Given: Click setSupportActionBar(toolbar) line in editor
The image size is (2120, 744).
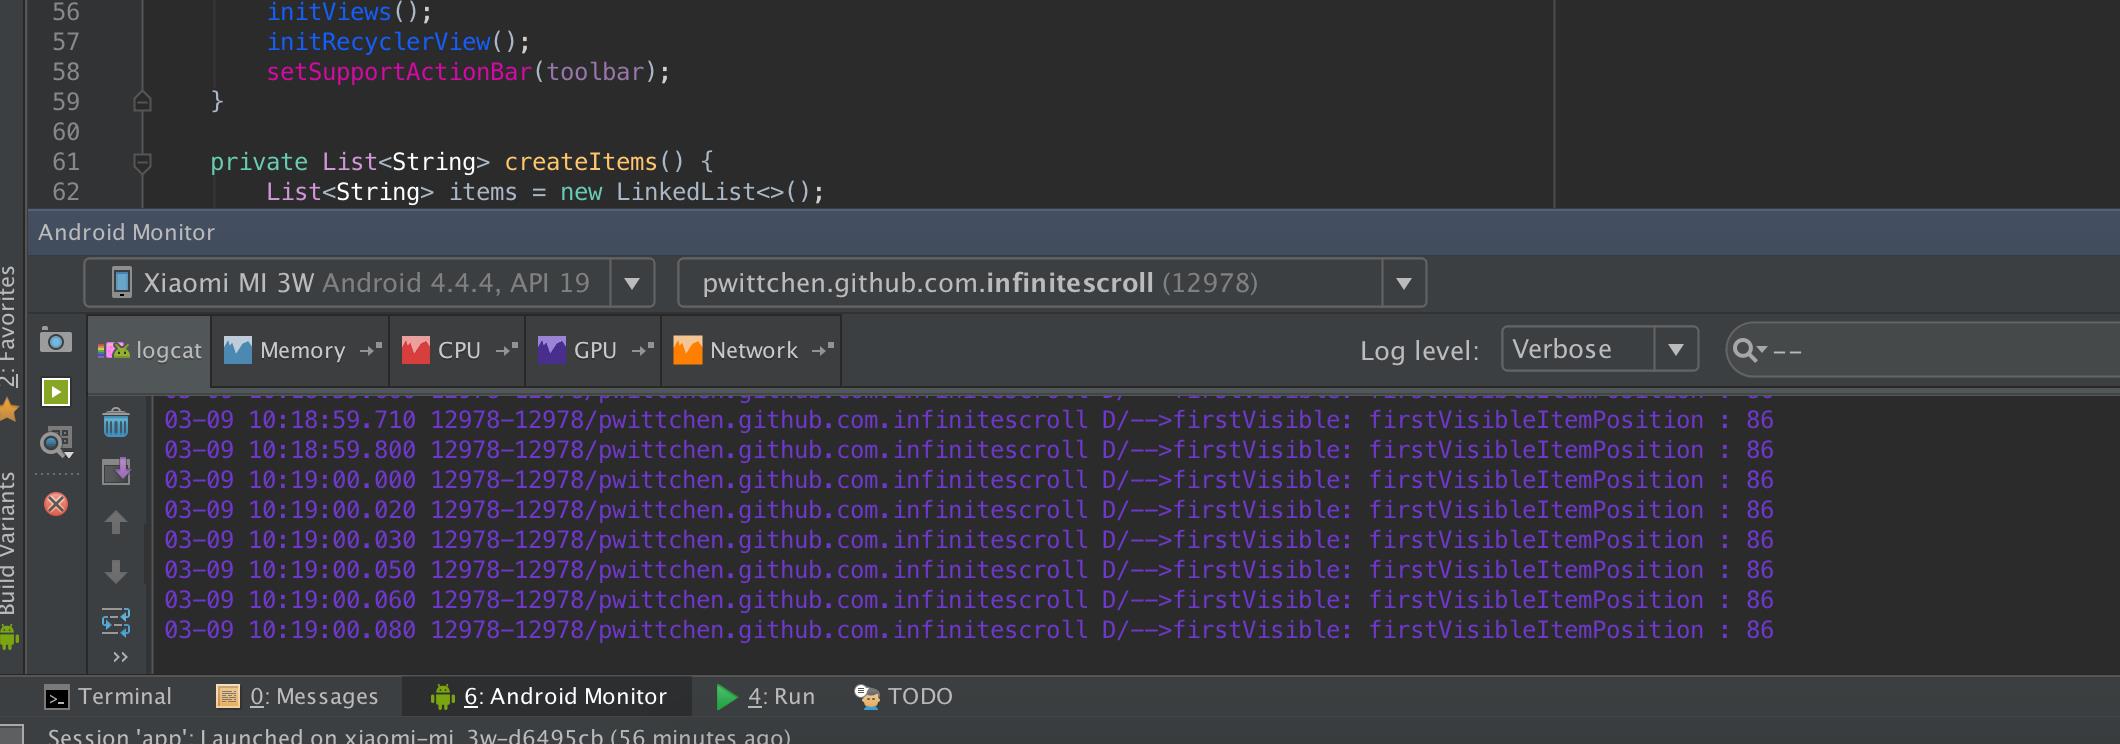Looking at the screenshot, I should [x=468, y=72].
